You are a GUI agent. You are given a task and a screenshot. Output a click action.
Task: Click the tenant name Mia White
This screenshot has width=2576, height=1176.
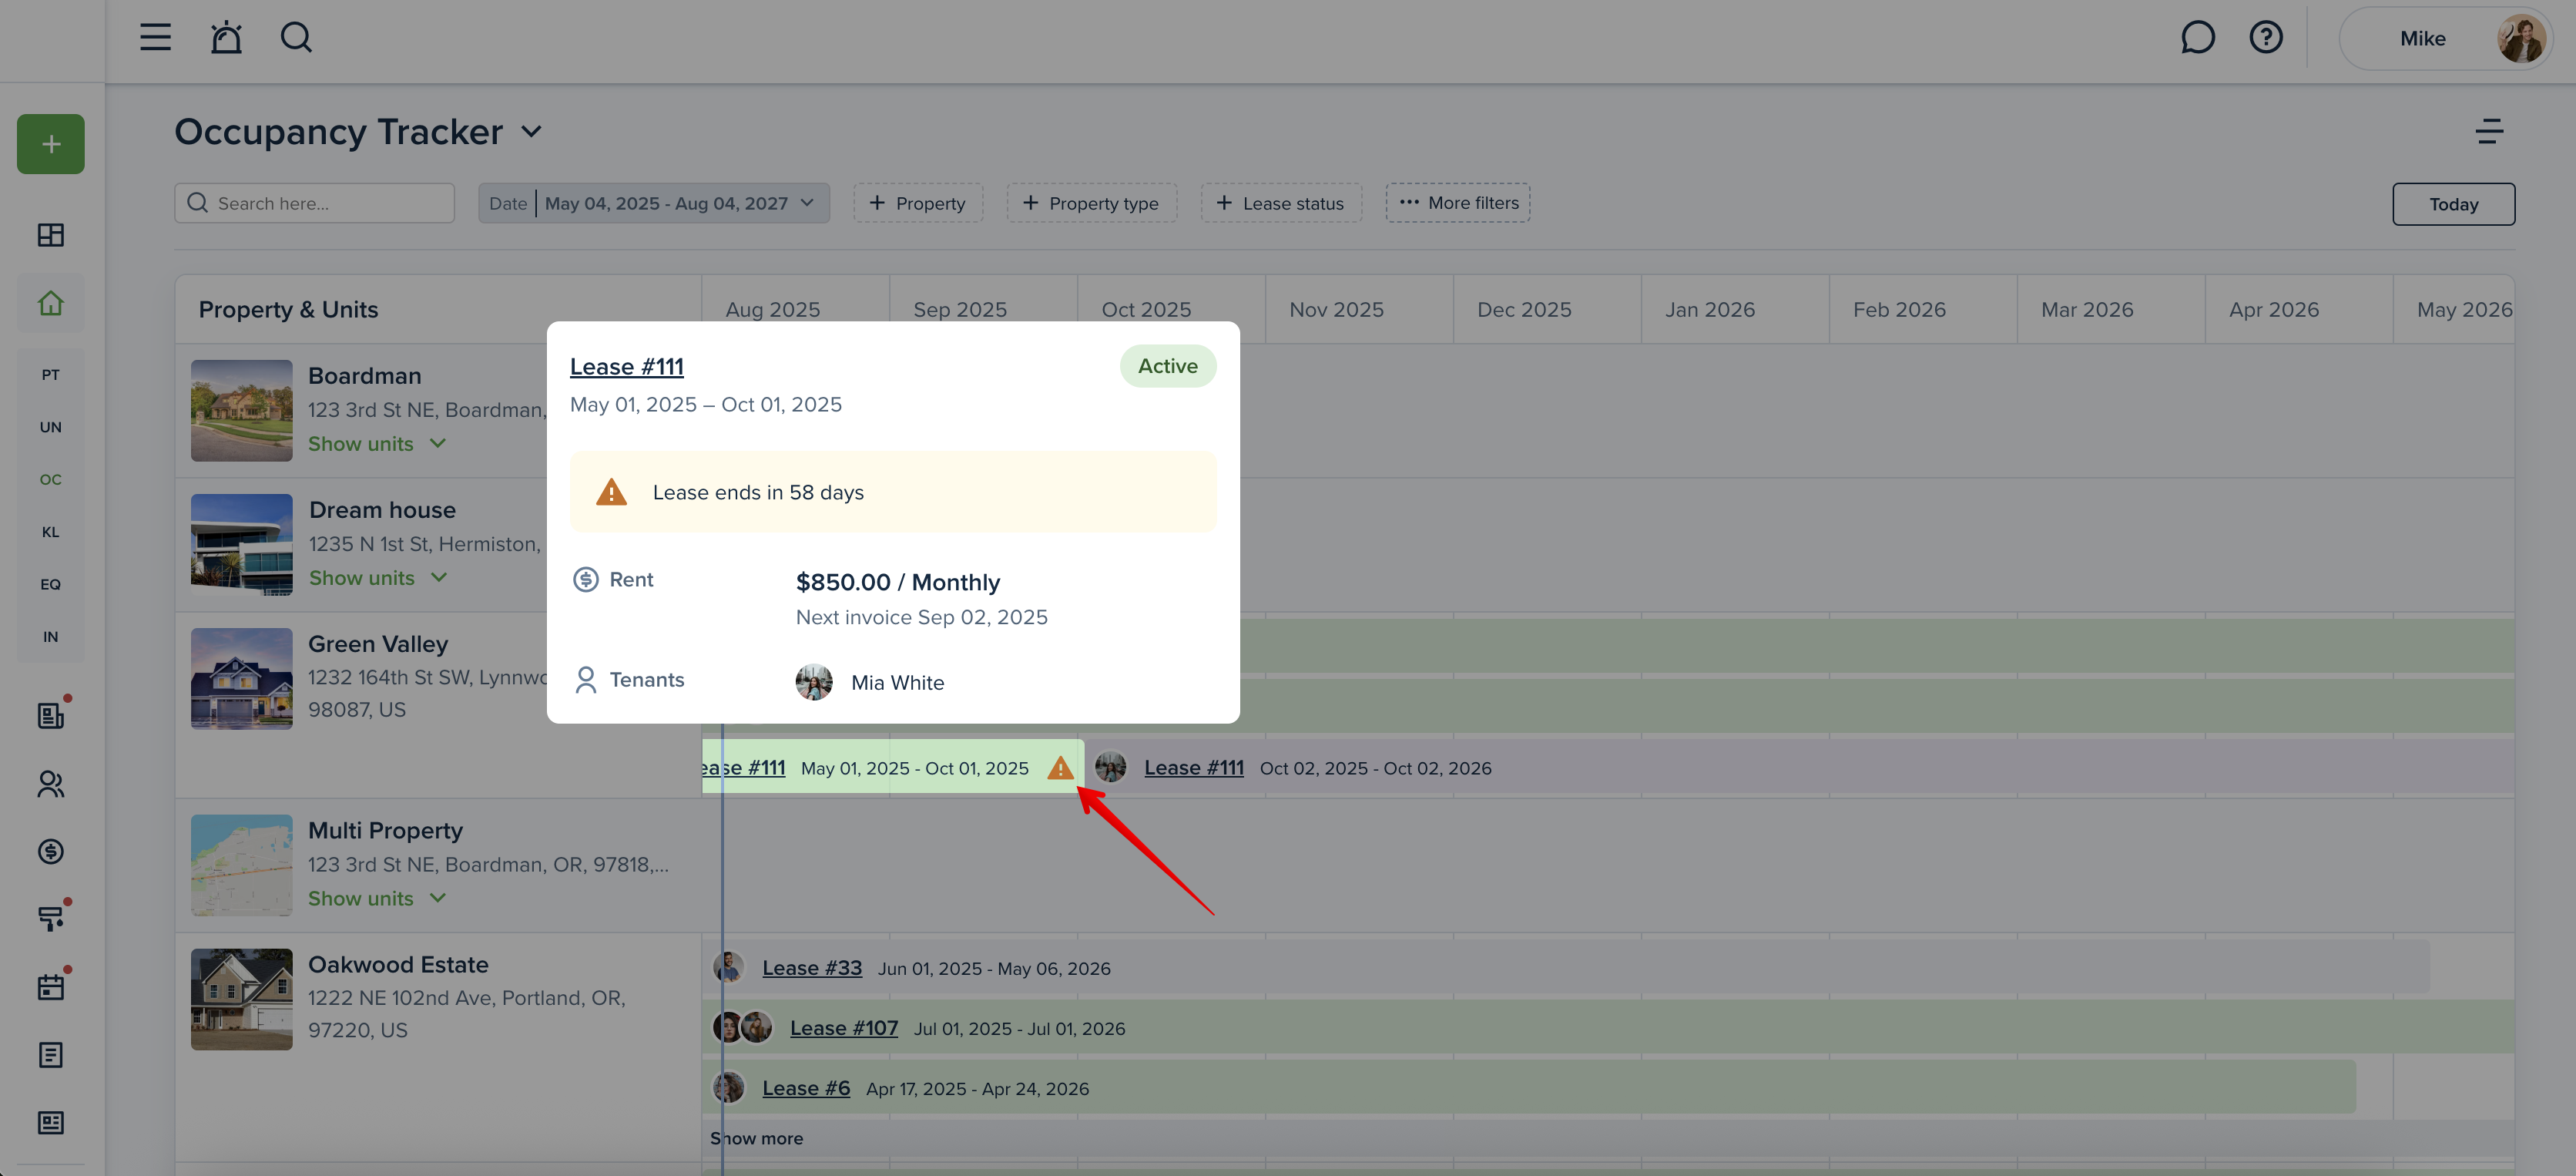click(x=897, y=683)
